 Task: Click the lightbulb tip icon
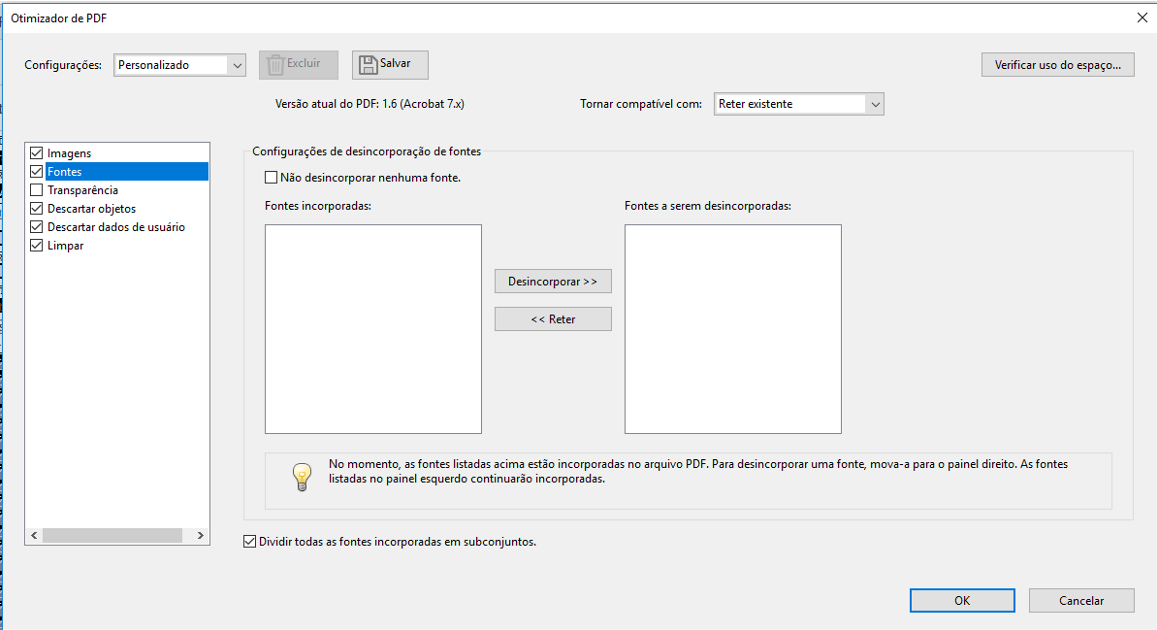click(x=302, y=477)
